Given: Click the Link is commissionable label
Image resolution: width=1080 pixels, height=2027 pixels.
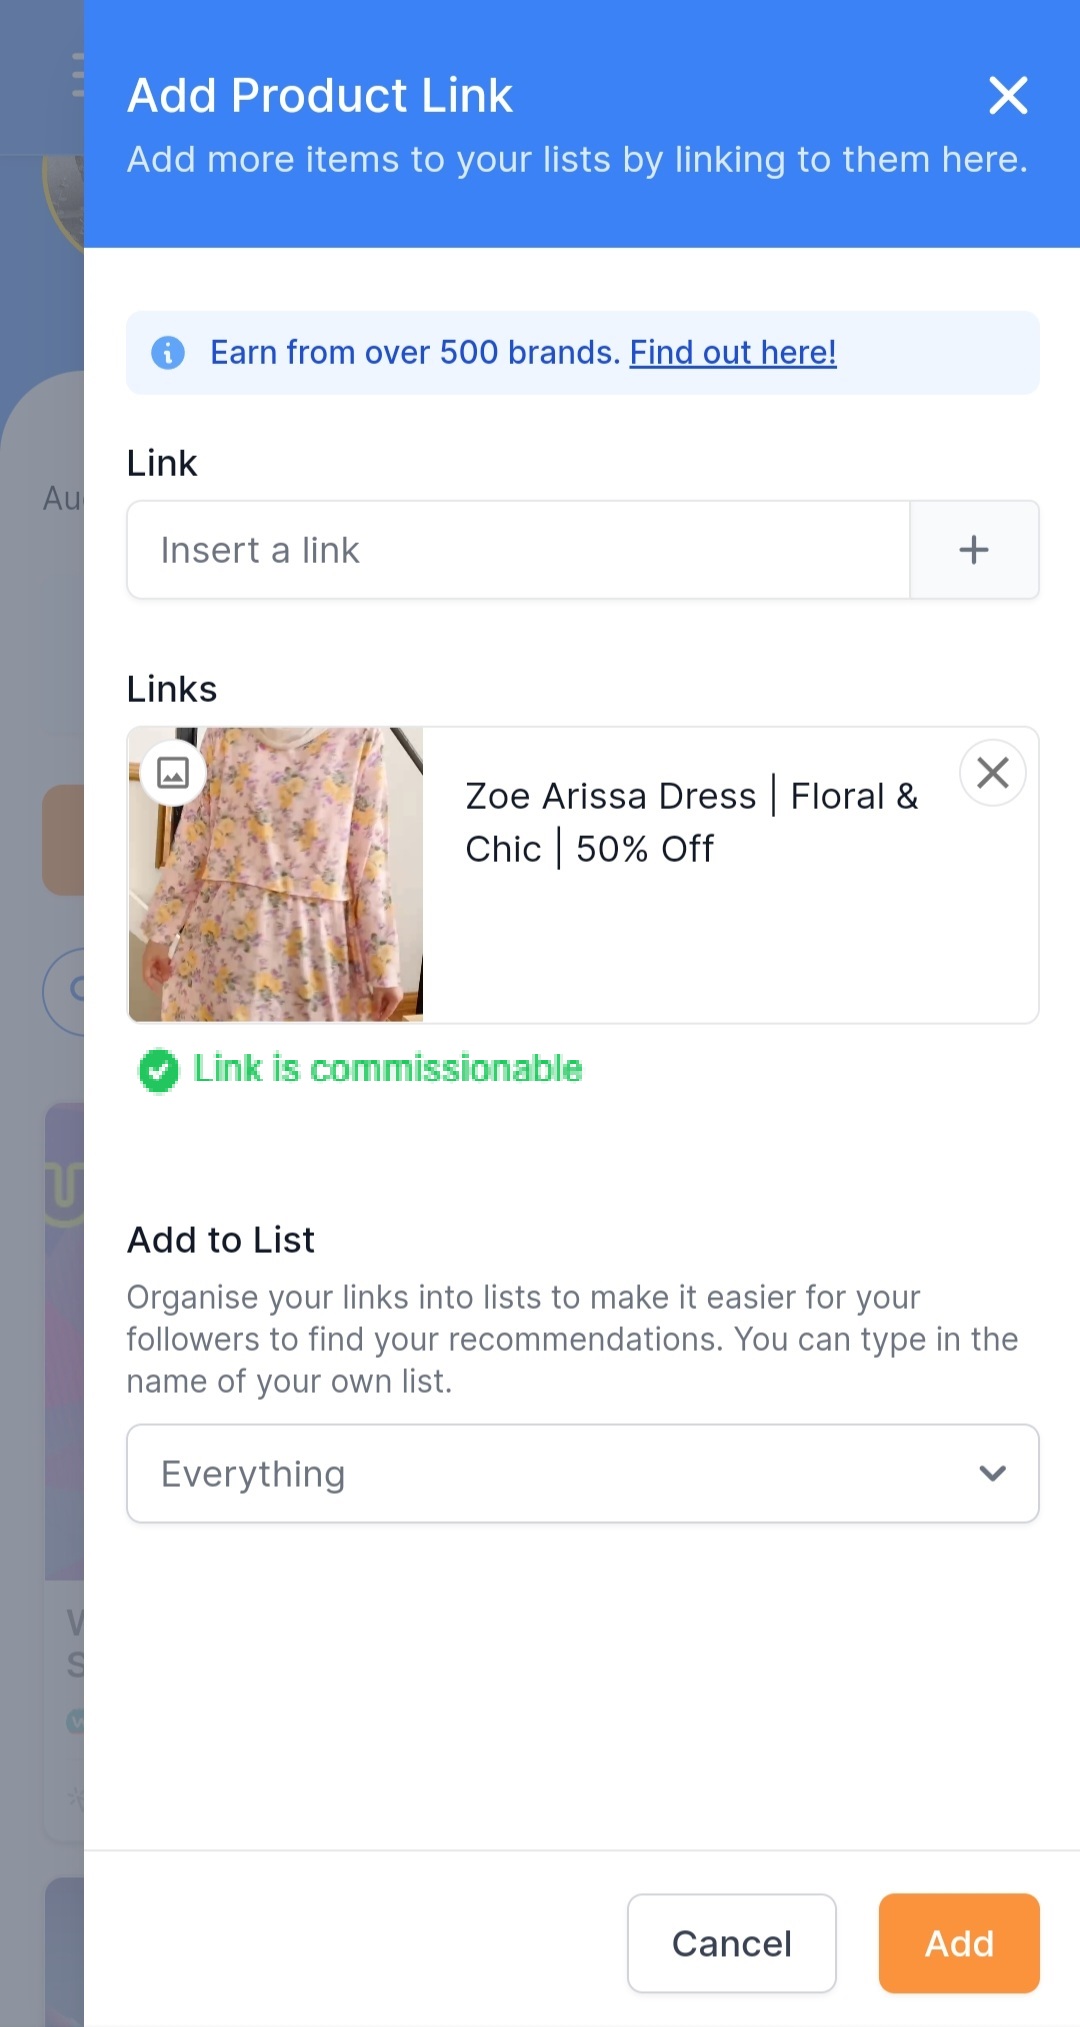Looking at the screenshot, I should pos(388,1069).
